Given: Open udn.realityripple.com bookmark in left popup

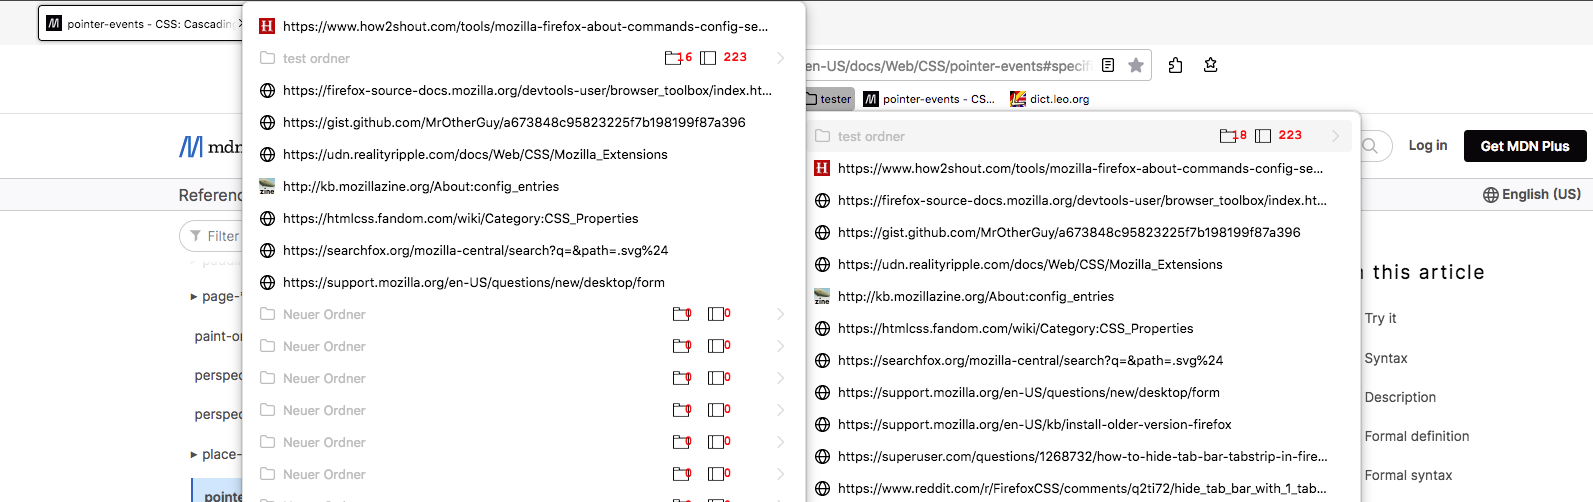Looking at the screenshot, I should click(525, 154).
